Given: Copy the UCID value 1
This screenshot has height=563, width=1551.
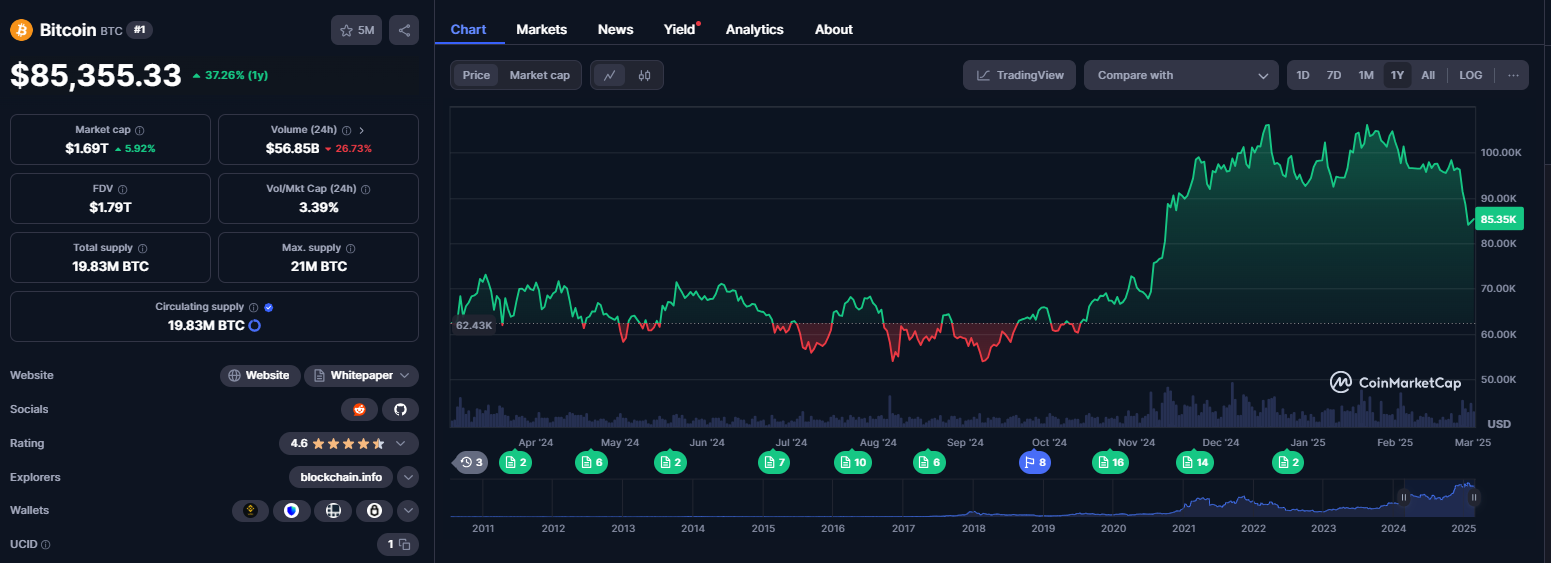Looking at the screenshot, I should tap(404, 545).
